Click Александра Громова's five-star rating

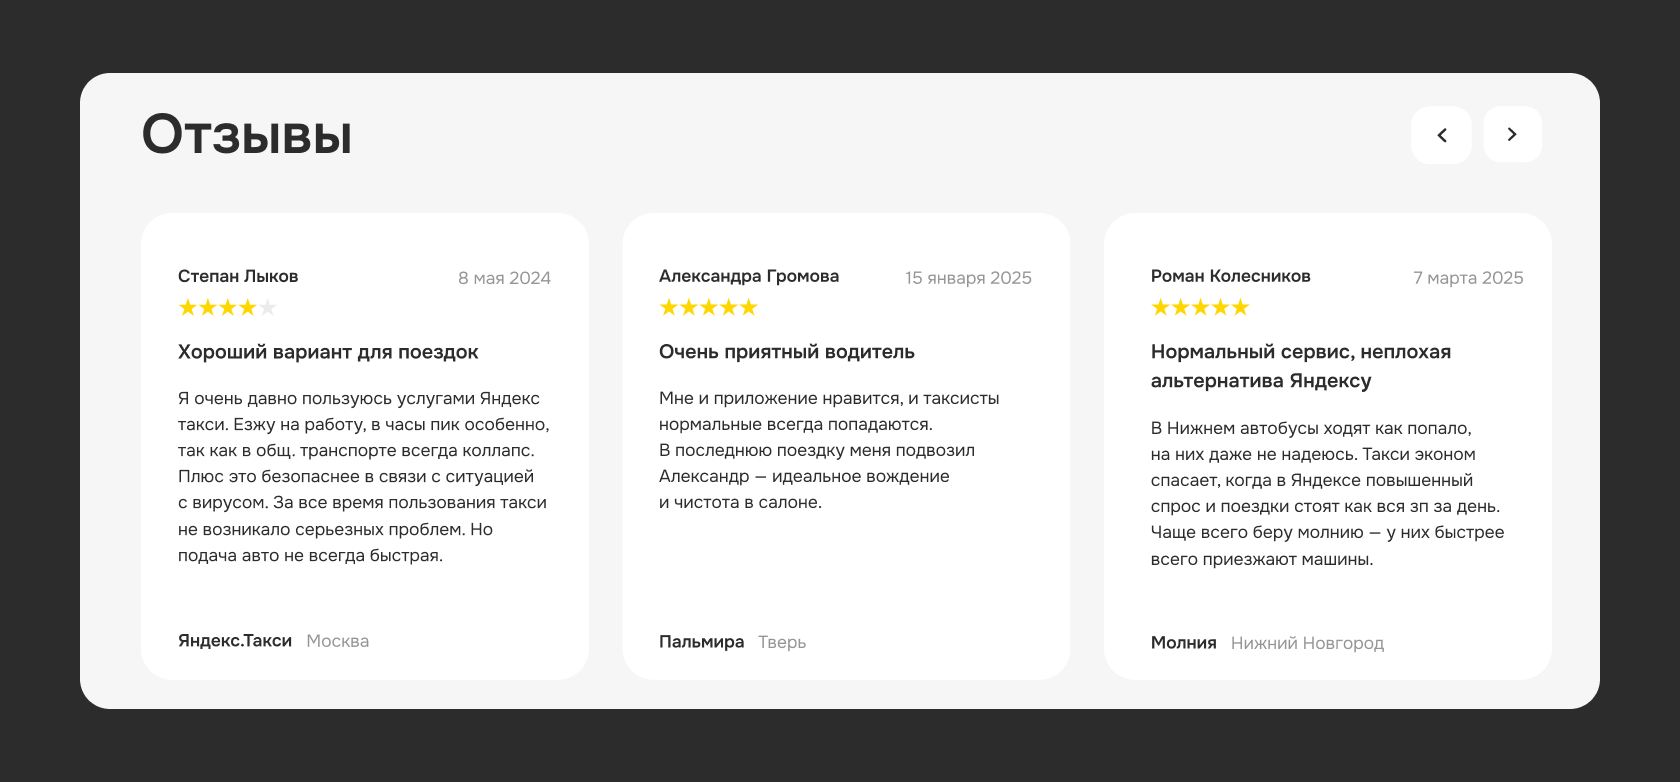(708, 308)
